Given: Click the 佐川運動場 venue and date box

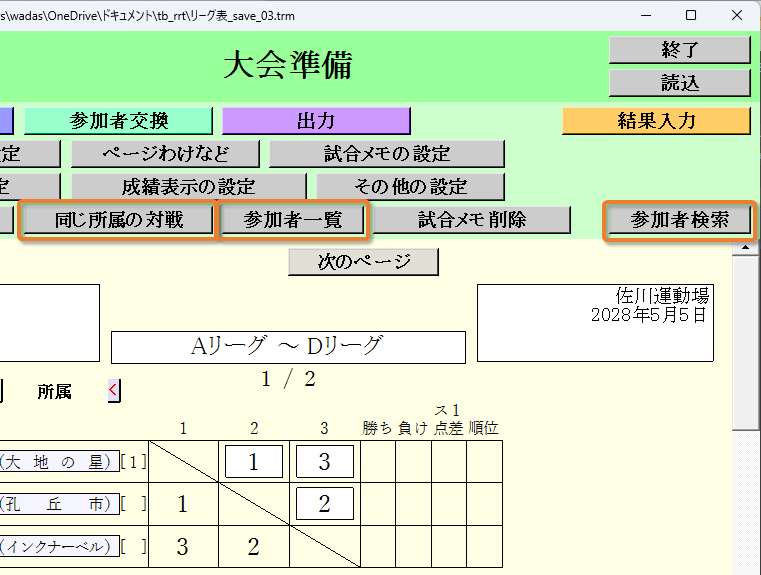Looking at the screenshot, I should 595,323.
